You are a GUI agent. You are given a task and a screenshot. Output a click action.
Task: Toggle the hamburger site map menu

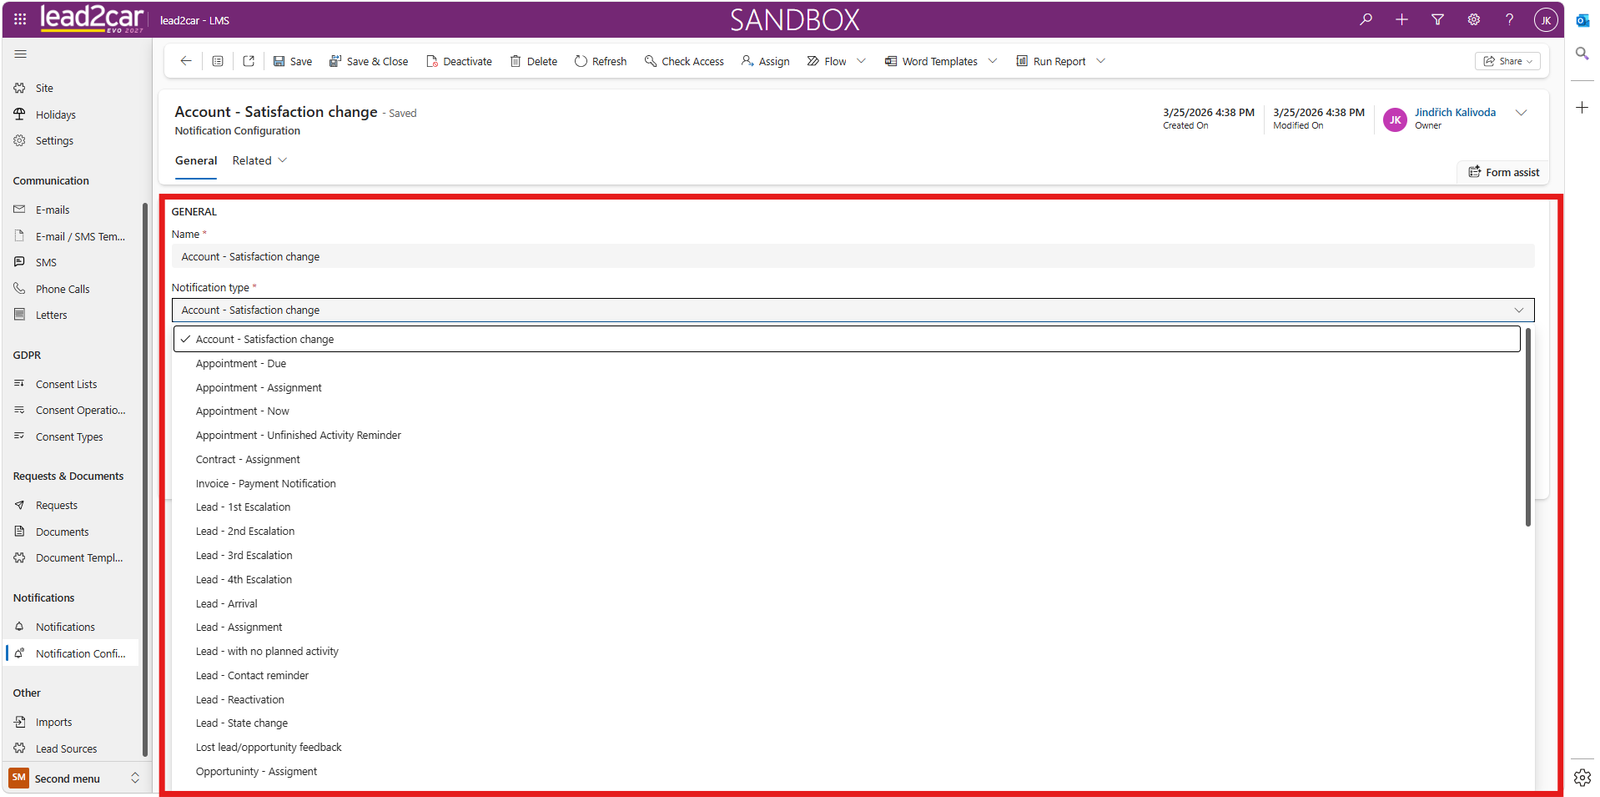tap(20, 54)
